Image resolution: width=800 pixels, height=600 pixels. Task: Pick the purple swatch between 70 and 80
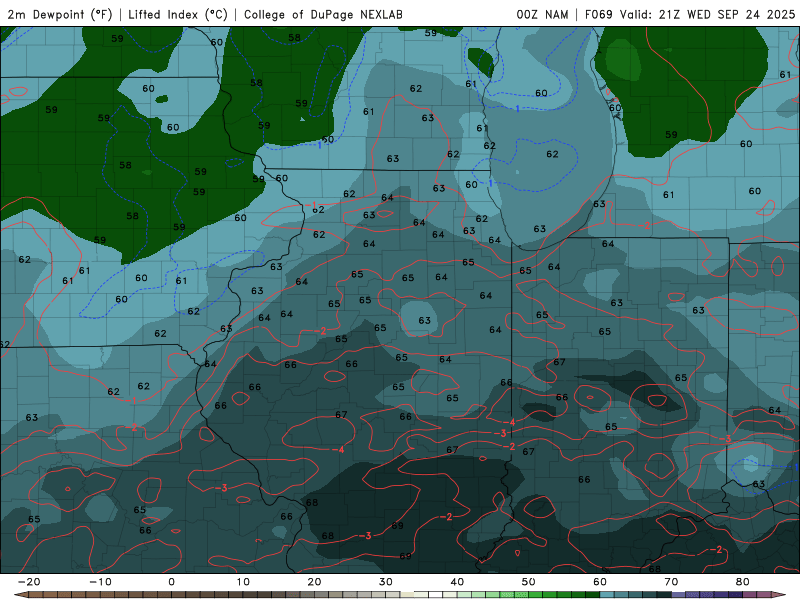(707, 594)
